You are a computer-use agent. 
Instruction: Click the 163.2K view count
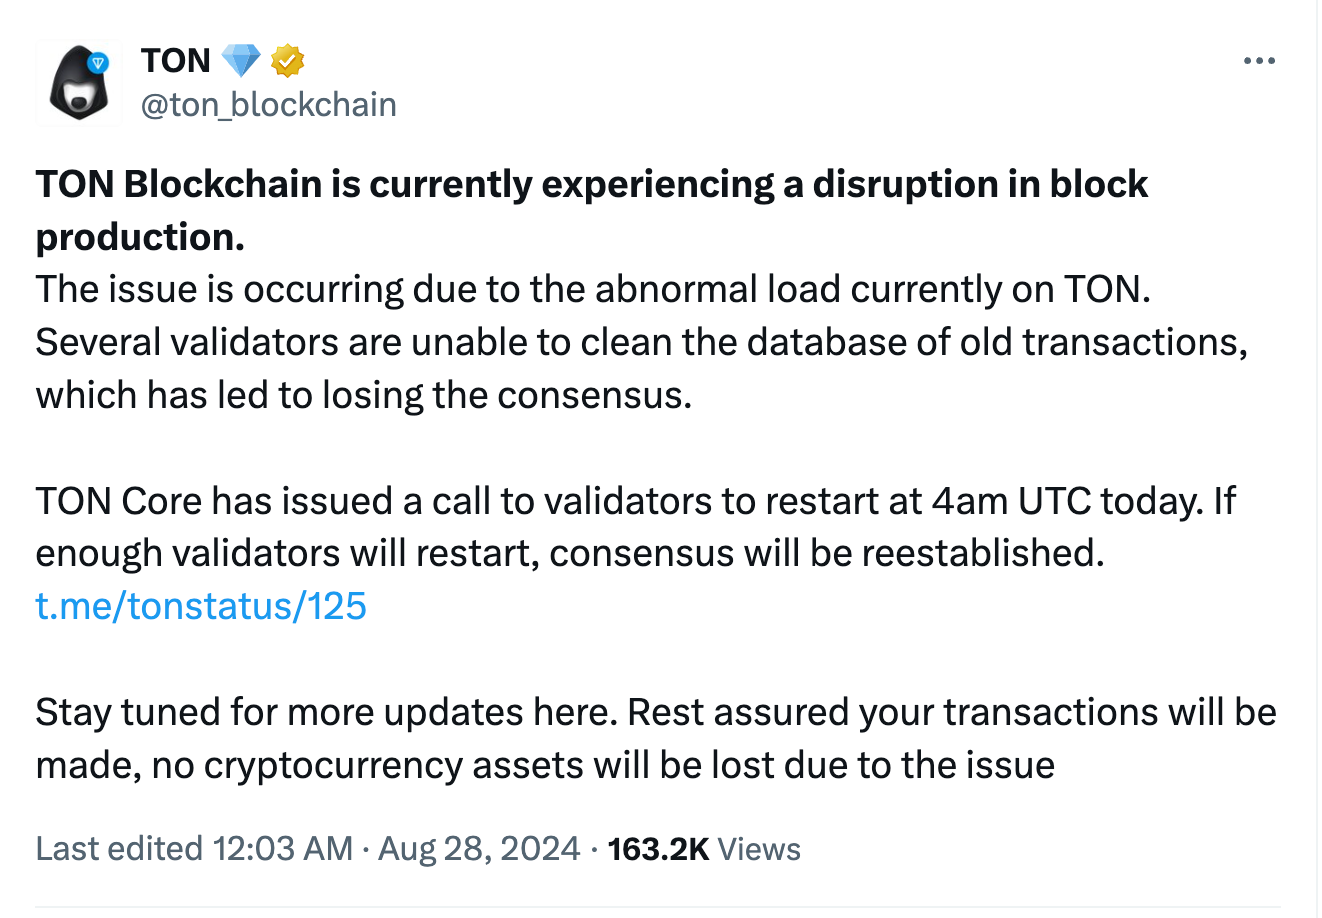pyautogui.click(x=658, y=849)
